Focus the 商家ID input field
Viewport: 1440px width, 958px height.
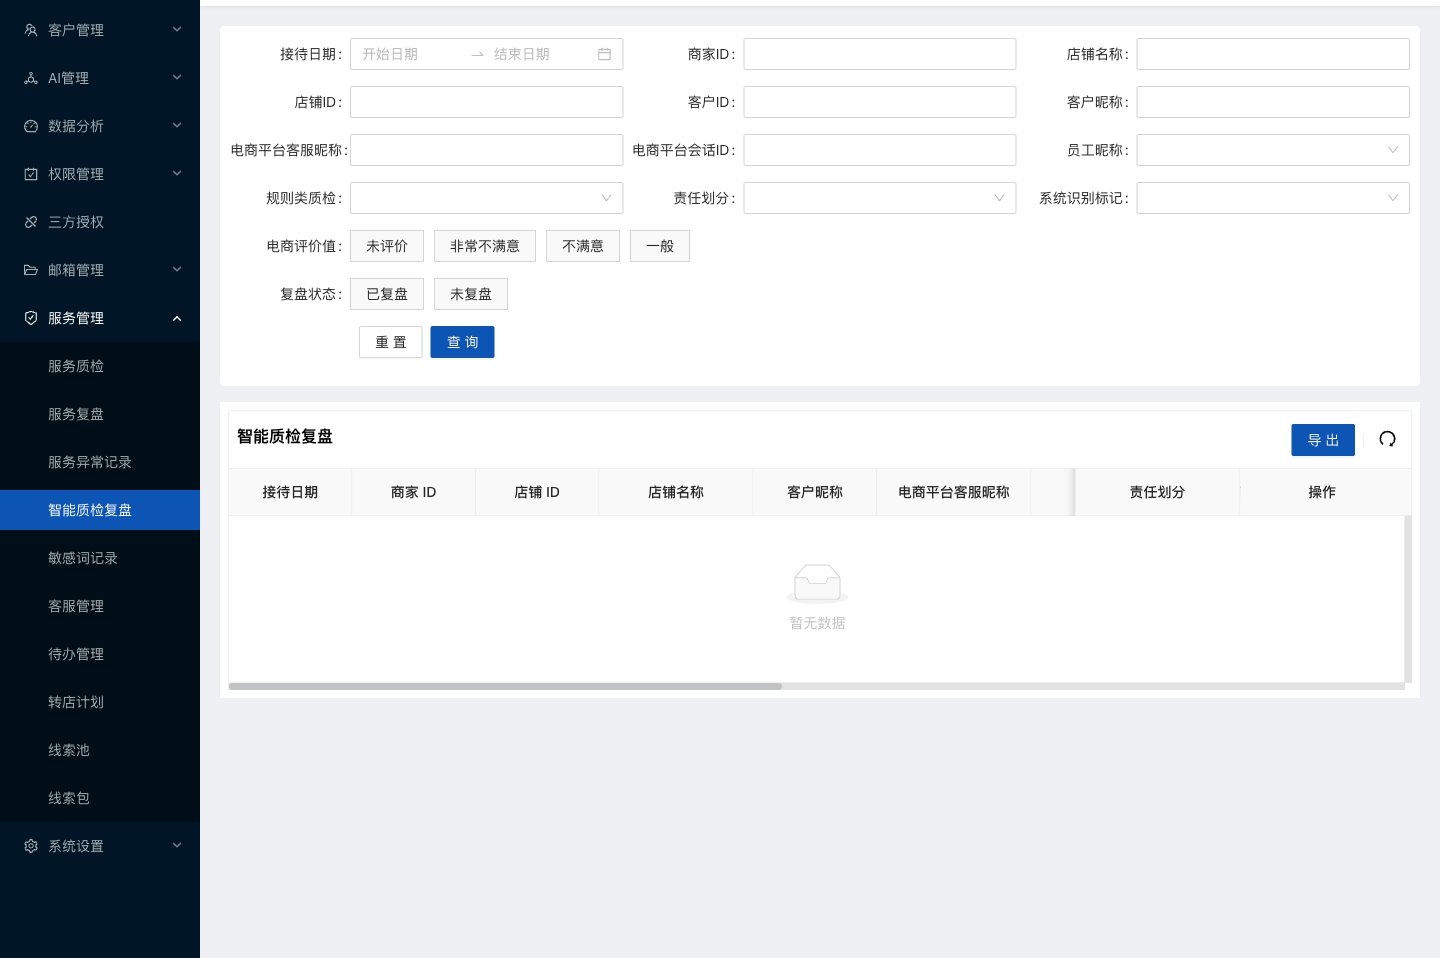(x=880, y=54)
